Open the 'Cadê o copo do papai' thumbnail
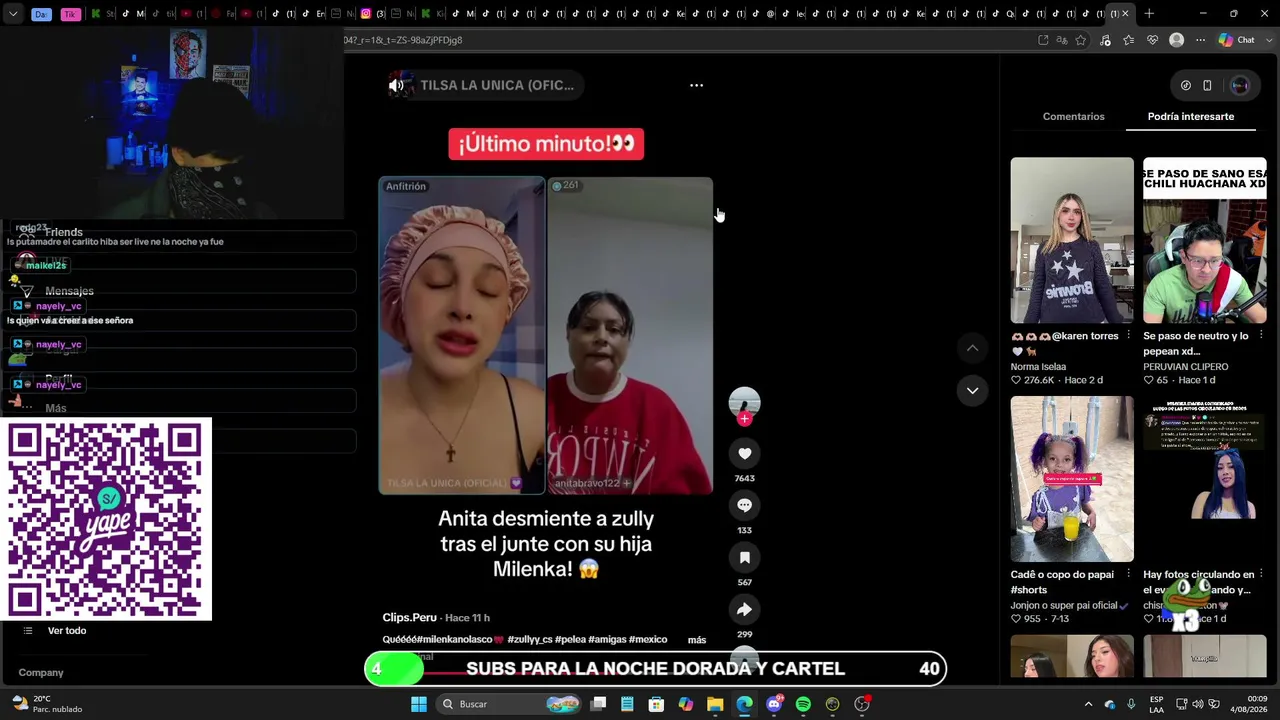The width and height of the screenshot is (1280, 720). [1072, 479]
